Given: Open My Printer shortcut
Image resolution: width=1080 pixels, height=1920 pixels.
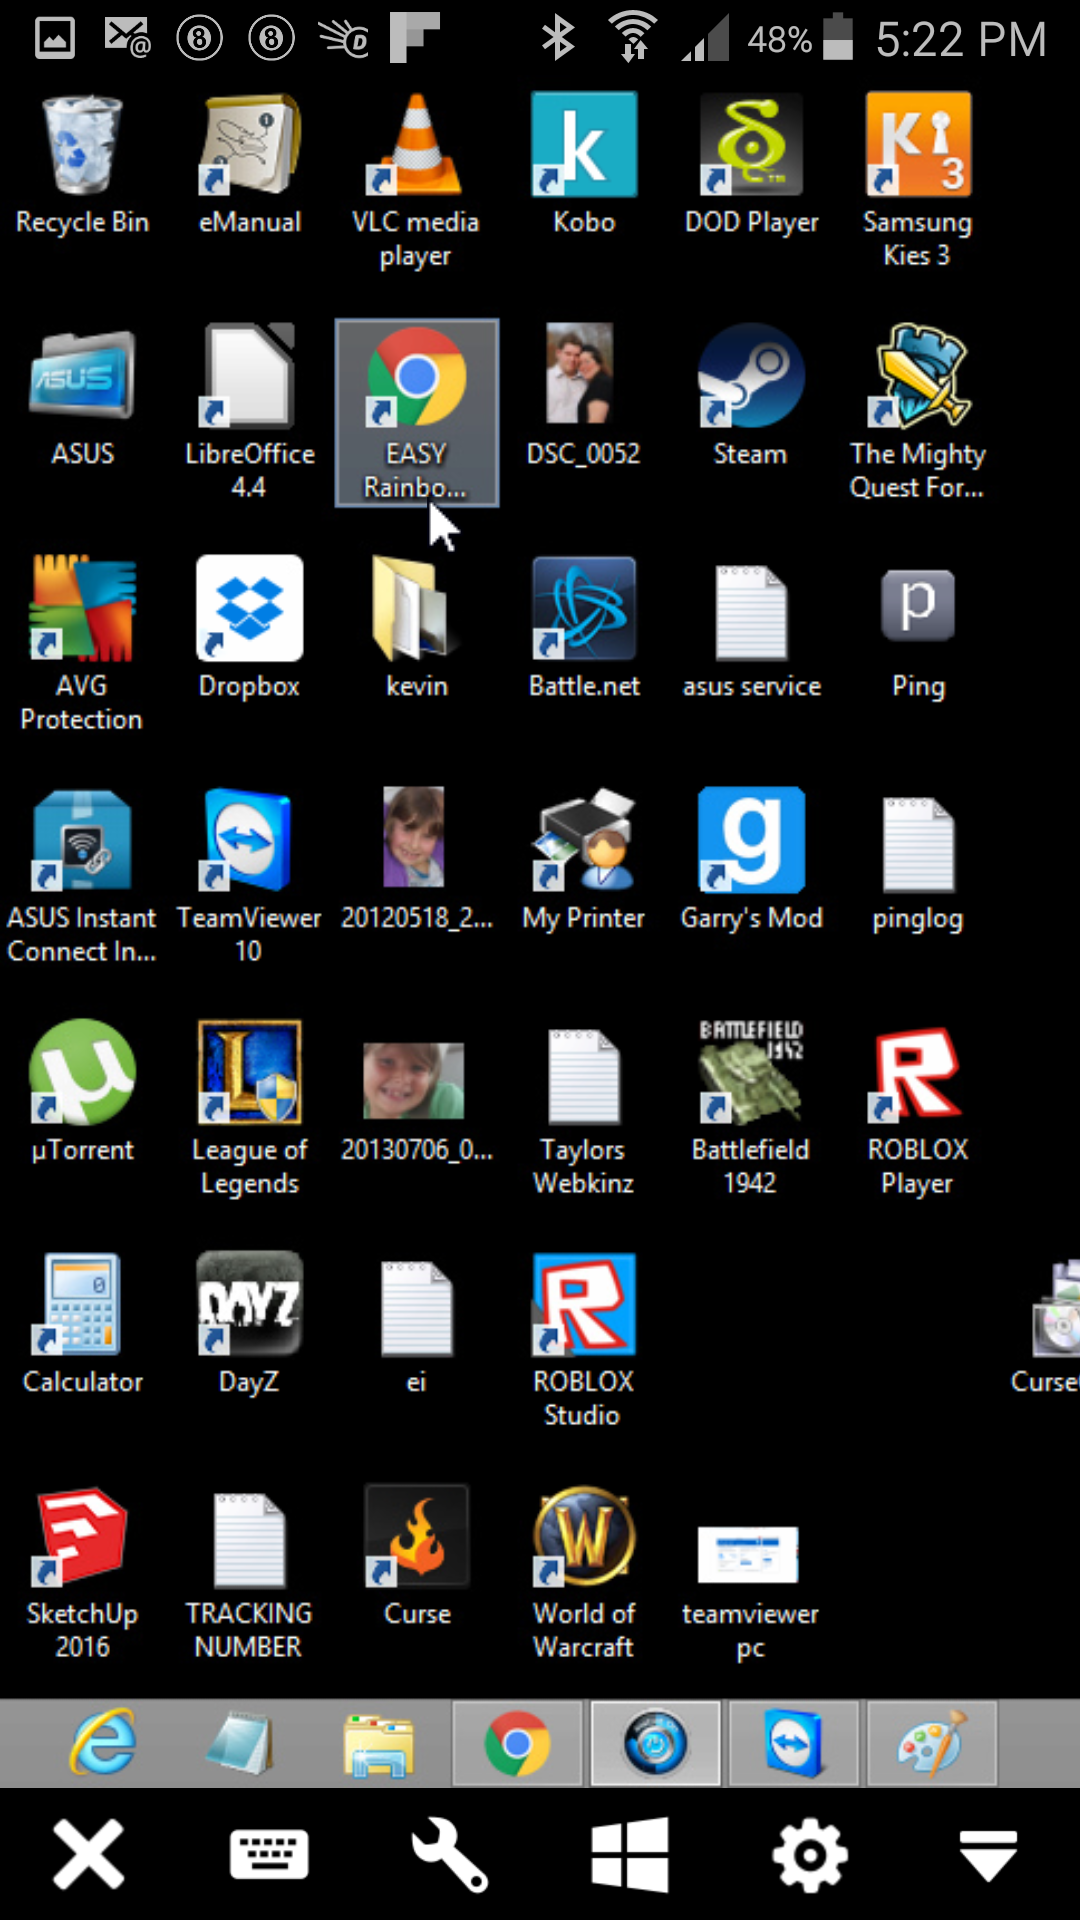Looking at the screenshot, I should point(584,861).
